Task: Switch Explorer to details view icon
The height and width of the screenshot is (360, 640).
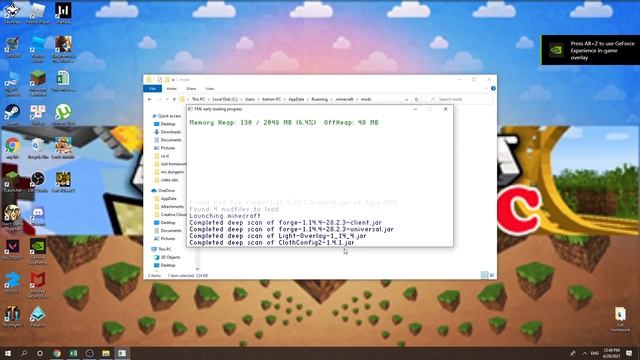Action: click(484, 275)
